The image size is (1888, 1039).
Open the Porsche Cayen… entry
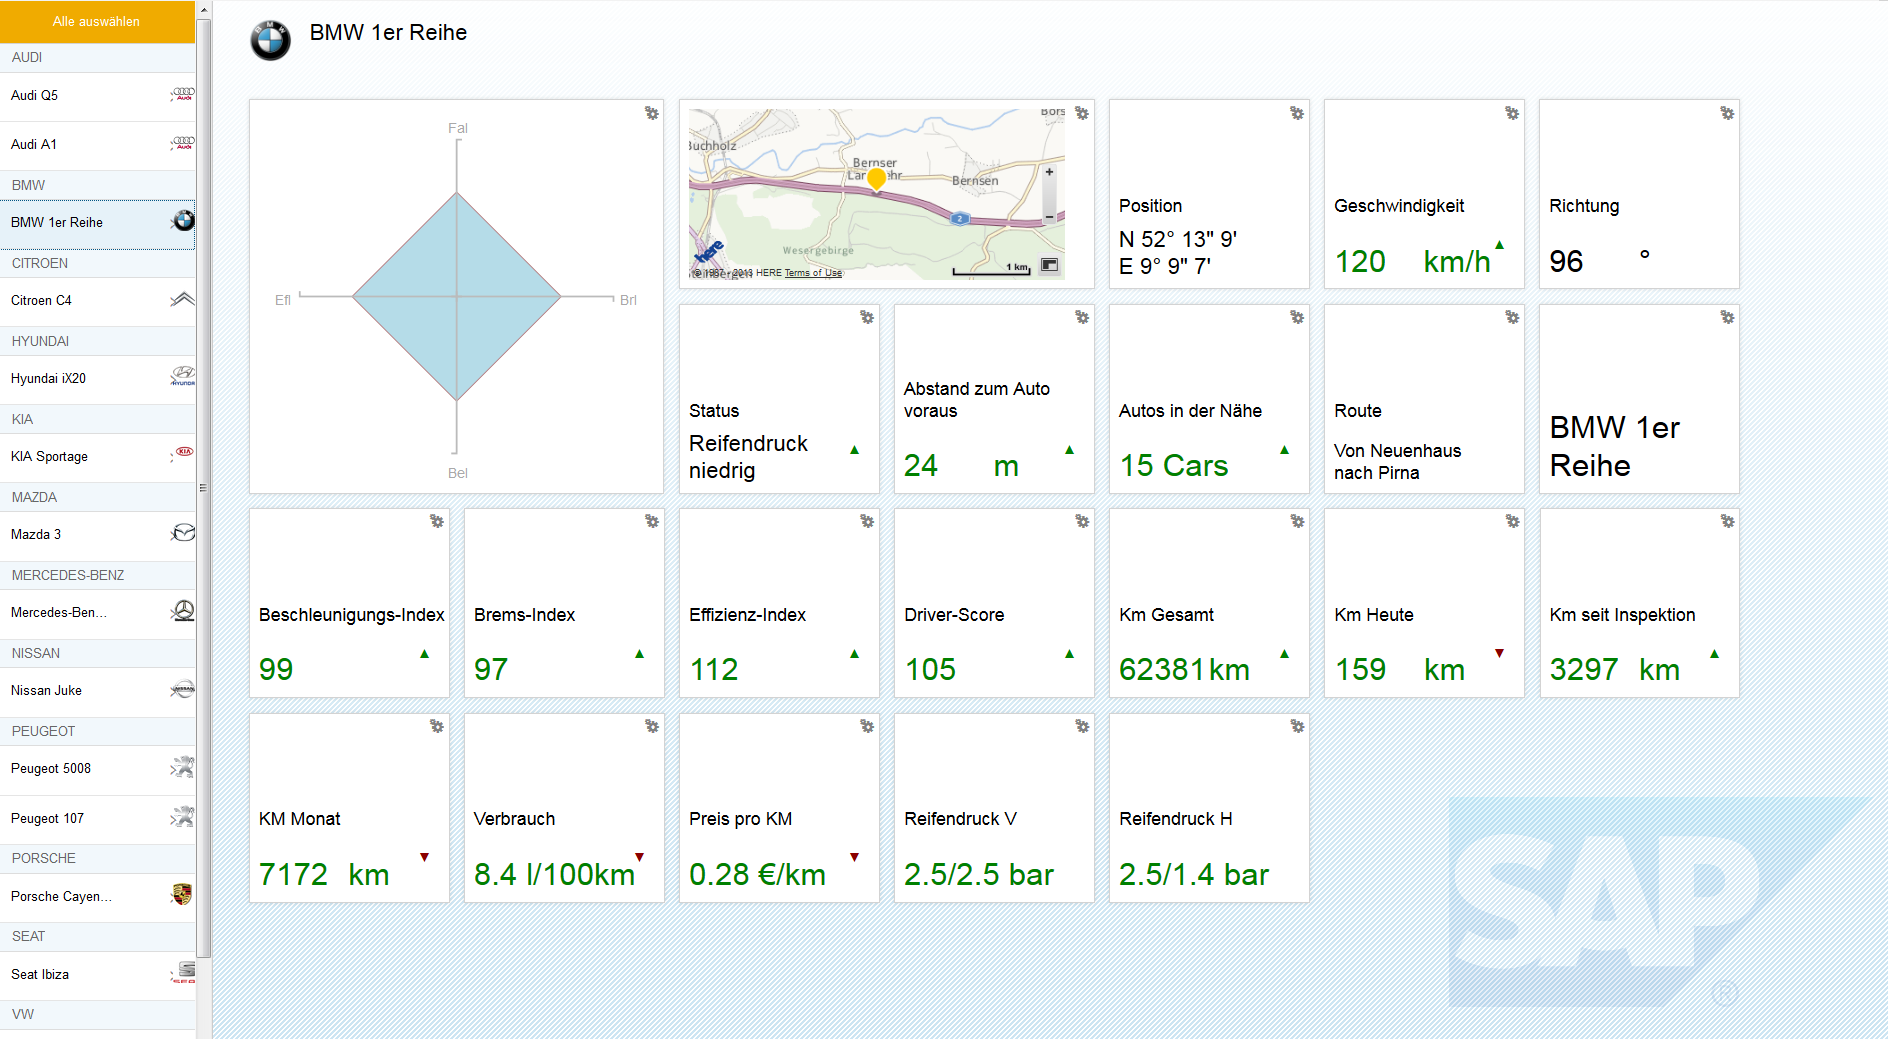point(97,897)
